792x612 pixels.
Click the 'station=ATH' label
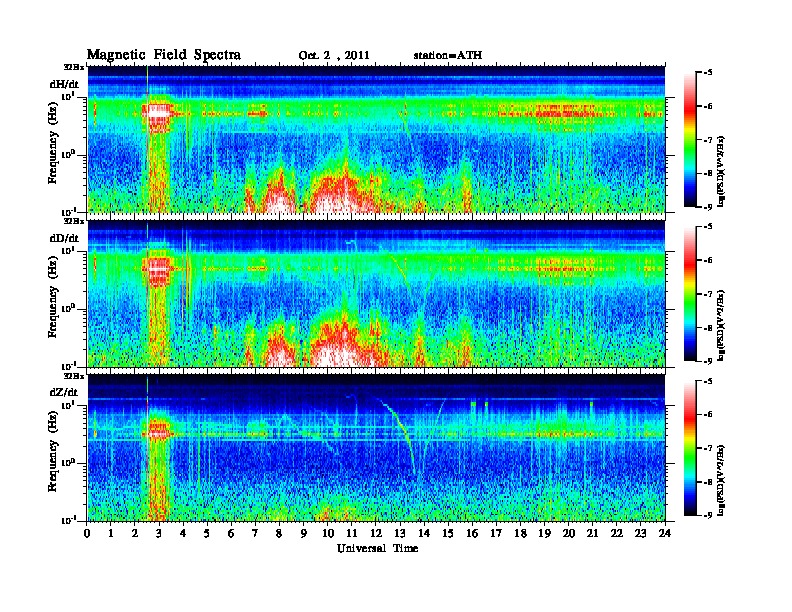point(448,55)
